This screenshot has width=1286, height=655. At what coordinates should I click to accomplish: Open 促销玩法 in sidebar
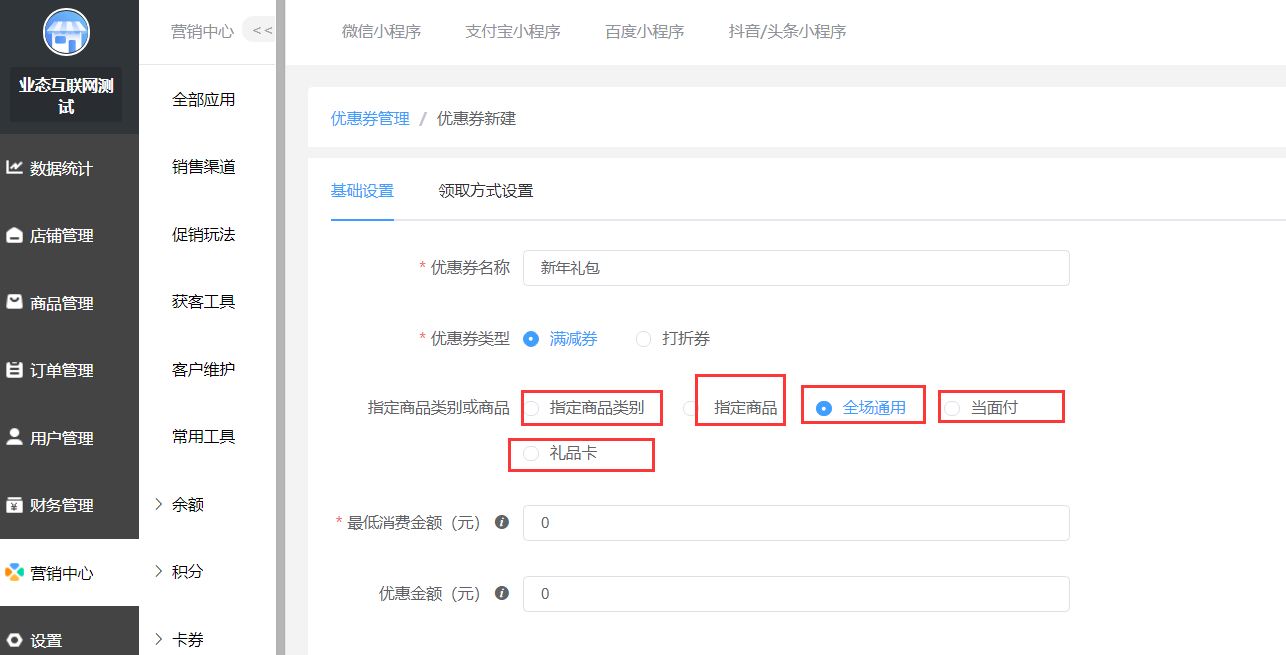[204, 234]
